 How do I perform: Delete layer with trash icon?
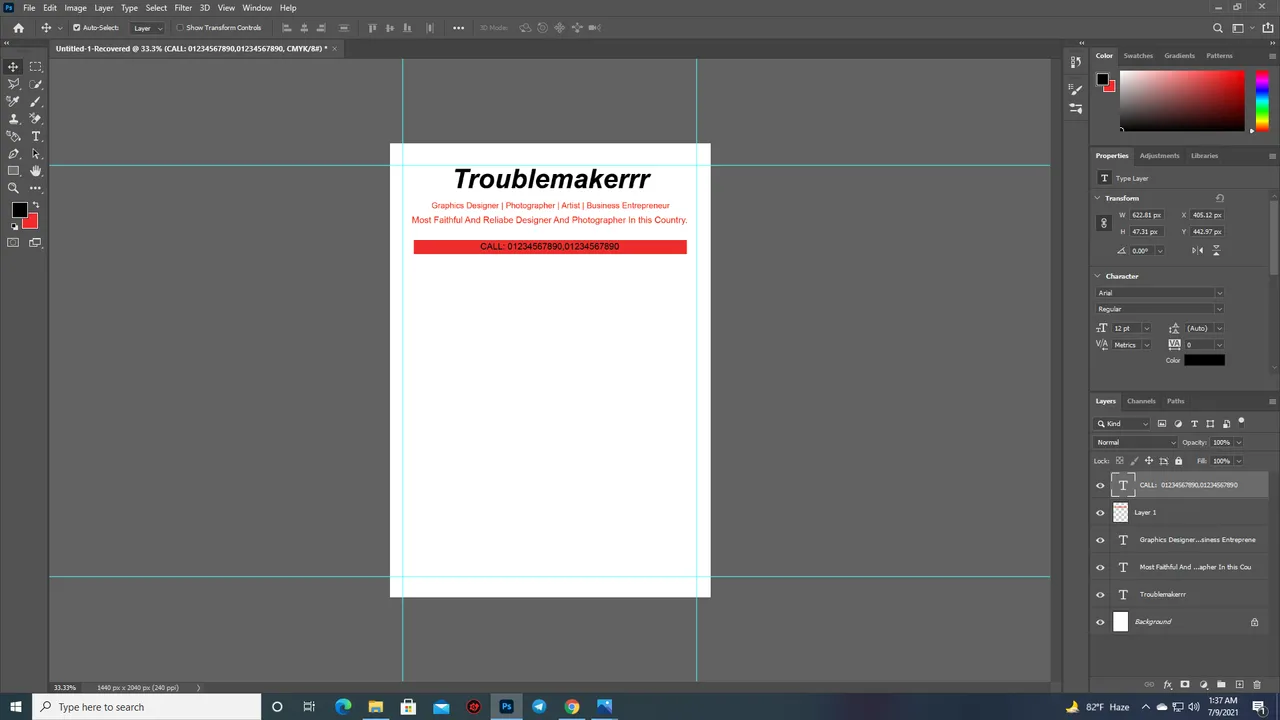(x=1257, y=685)
